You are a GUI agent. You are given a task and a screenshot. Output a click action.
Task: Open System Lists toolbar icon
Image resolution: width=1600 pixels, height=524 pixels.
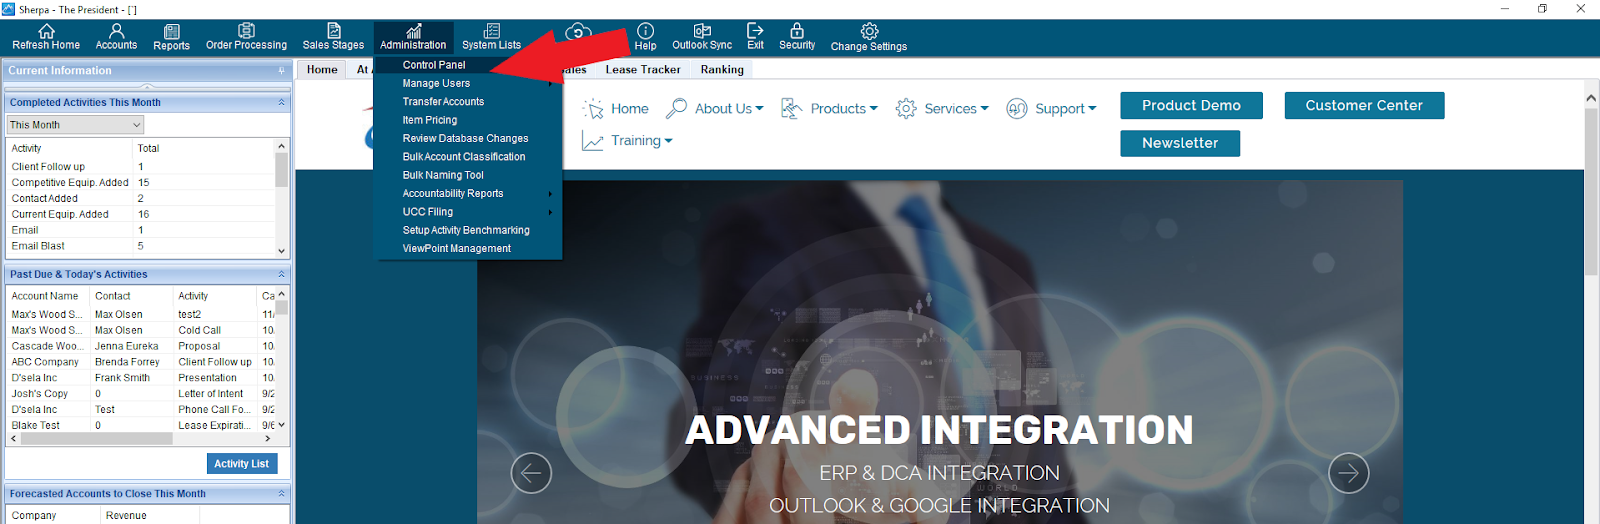tap(491, 37)
